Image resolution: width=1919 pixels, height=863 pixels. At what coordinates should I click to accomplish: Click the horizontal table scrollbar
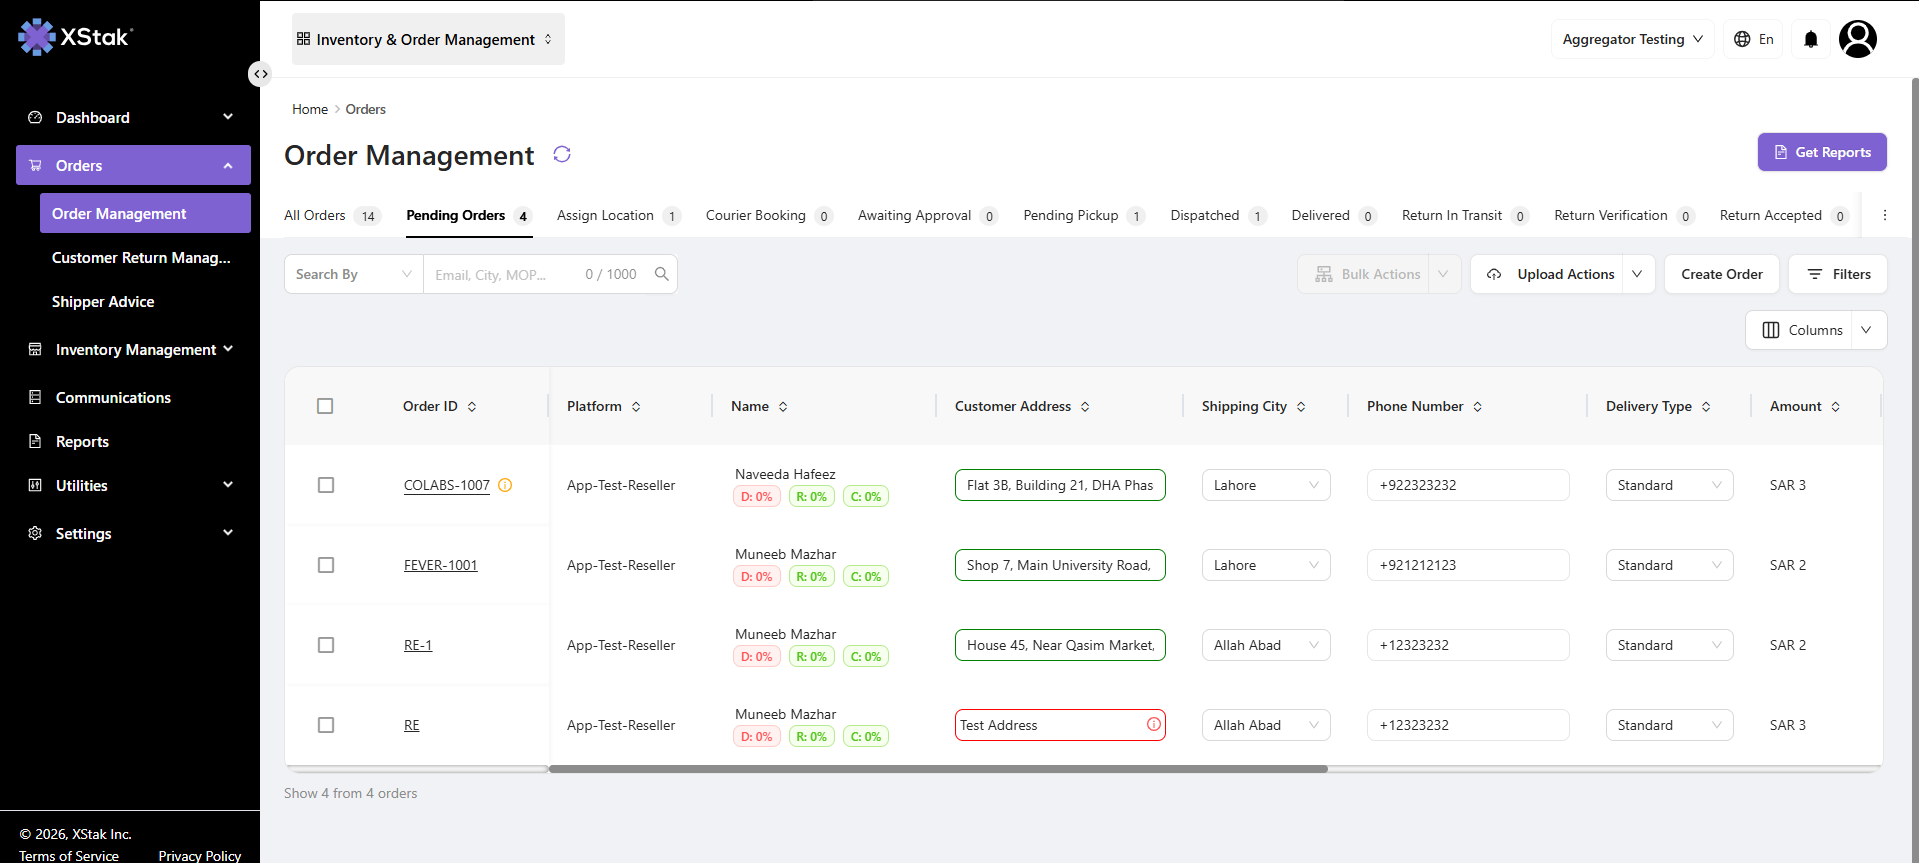[938, 769]
